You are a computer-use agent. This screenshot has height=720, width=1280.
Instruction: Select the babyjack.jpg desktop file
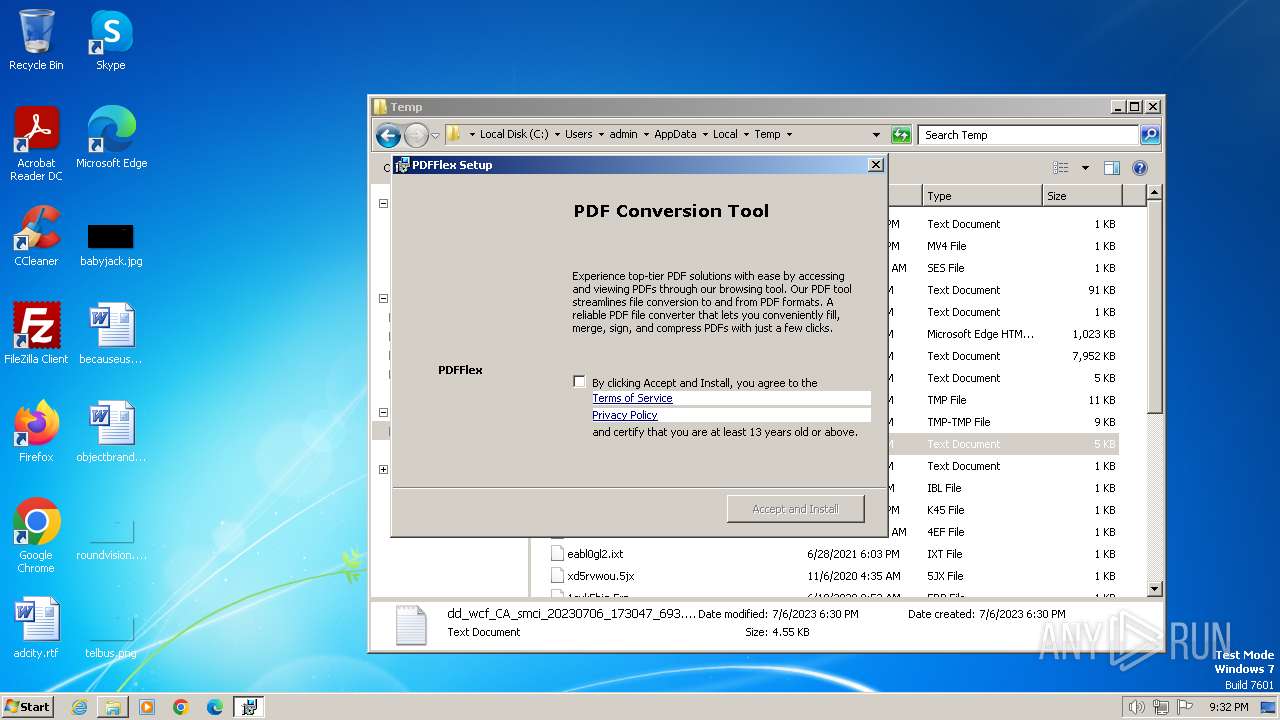pyautogui.click(x=111, y=245)
